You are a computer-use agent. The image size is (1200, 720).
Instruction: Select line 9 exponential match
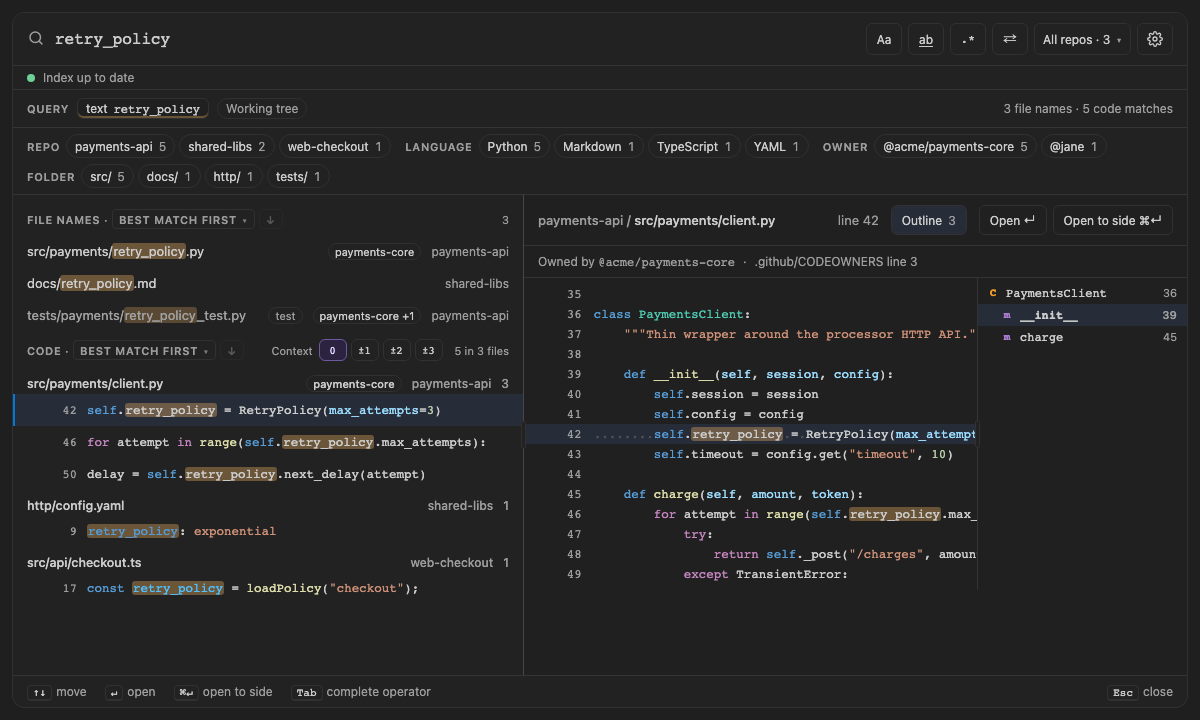[x=268, y=531]
